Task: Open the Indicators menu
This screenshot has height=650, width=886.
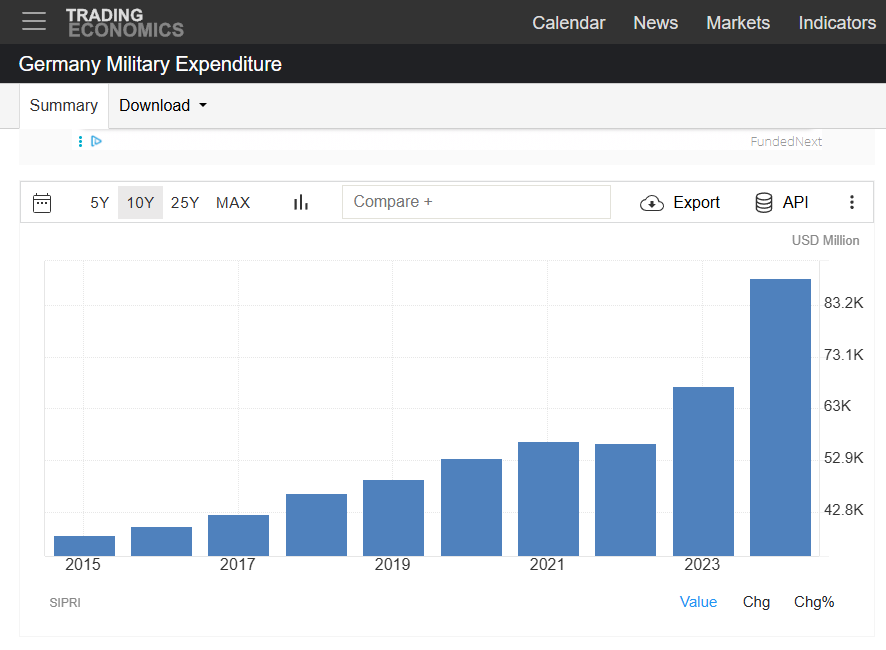Action: coord(837,22)
